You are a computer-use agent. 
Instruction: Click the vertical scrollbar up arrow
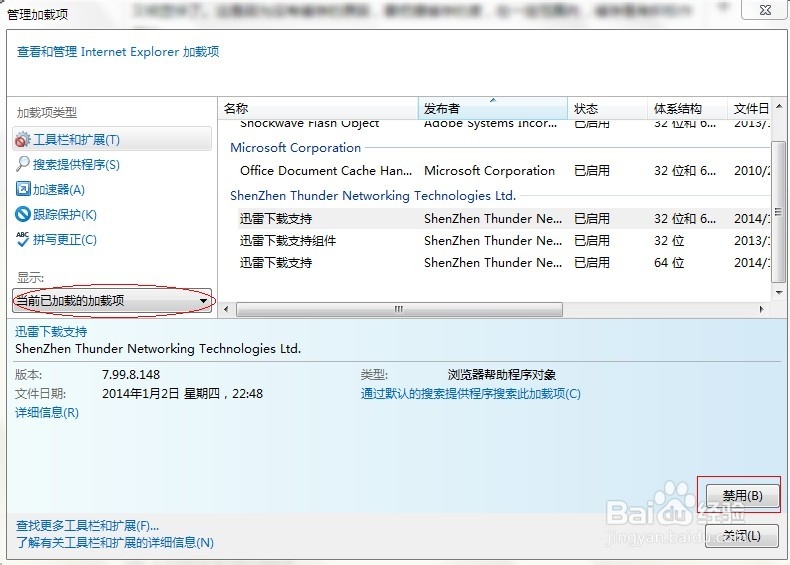tap(779, 106)
